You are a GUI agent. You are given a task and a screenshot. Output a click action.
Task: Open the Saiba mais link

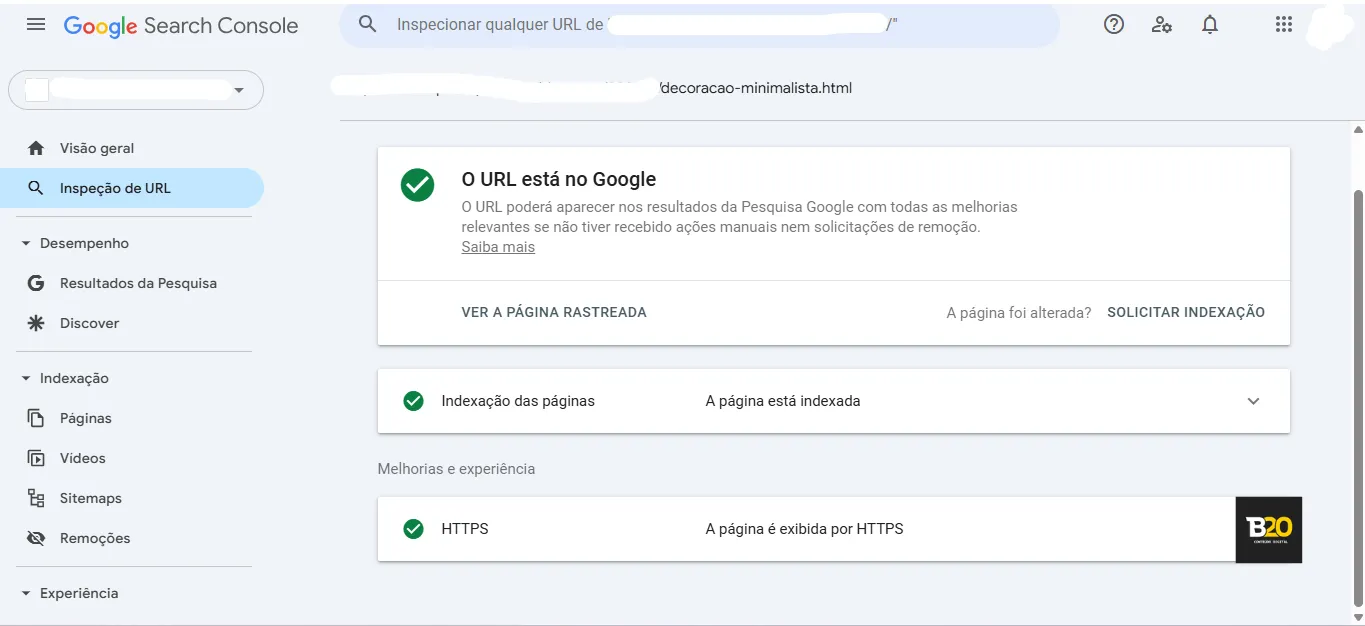(498, 247)
